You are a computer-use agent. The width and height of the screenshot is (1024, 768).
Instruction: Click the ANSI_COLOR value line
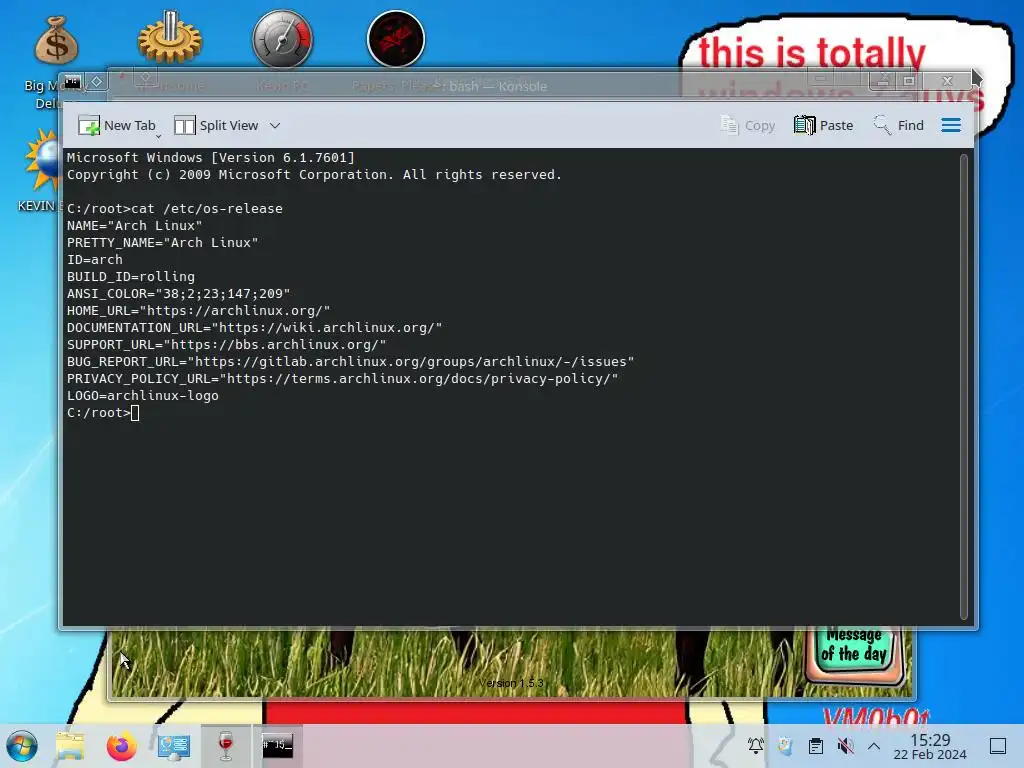[178, 294]
